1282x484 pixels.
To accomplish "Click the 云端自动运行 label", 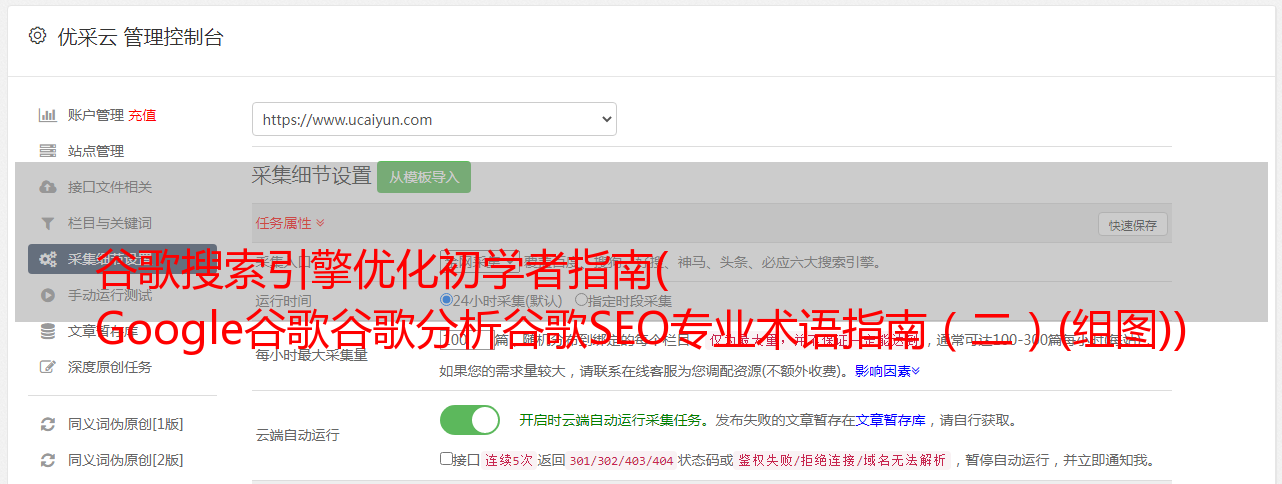I will coord(297,435).
